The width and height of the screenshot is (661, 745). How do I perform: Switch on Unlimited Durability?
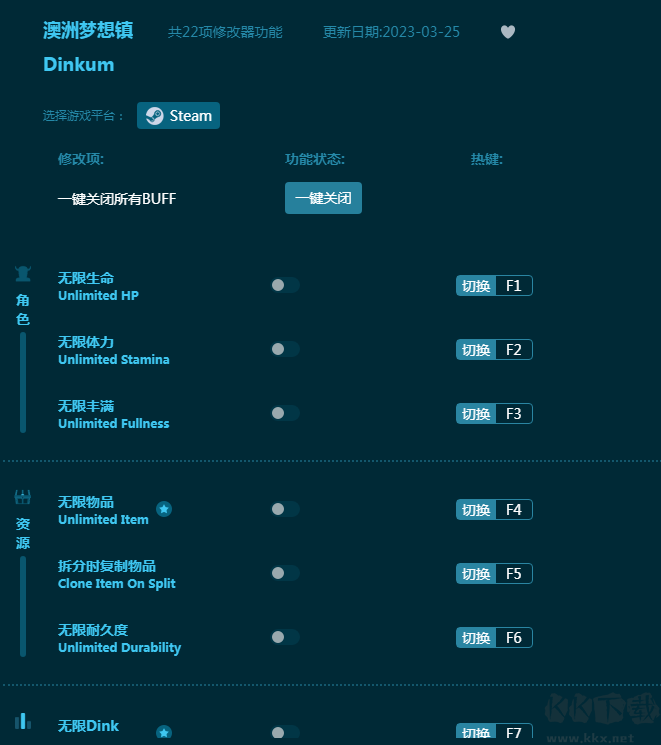pyautogui.click(x=285, y=637)
